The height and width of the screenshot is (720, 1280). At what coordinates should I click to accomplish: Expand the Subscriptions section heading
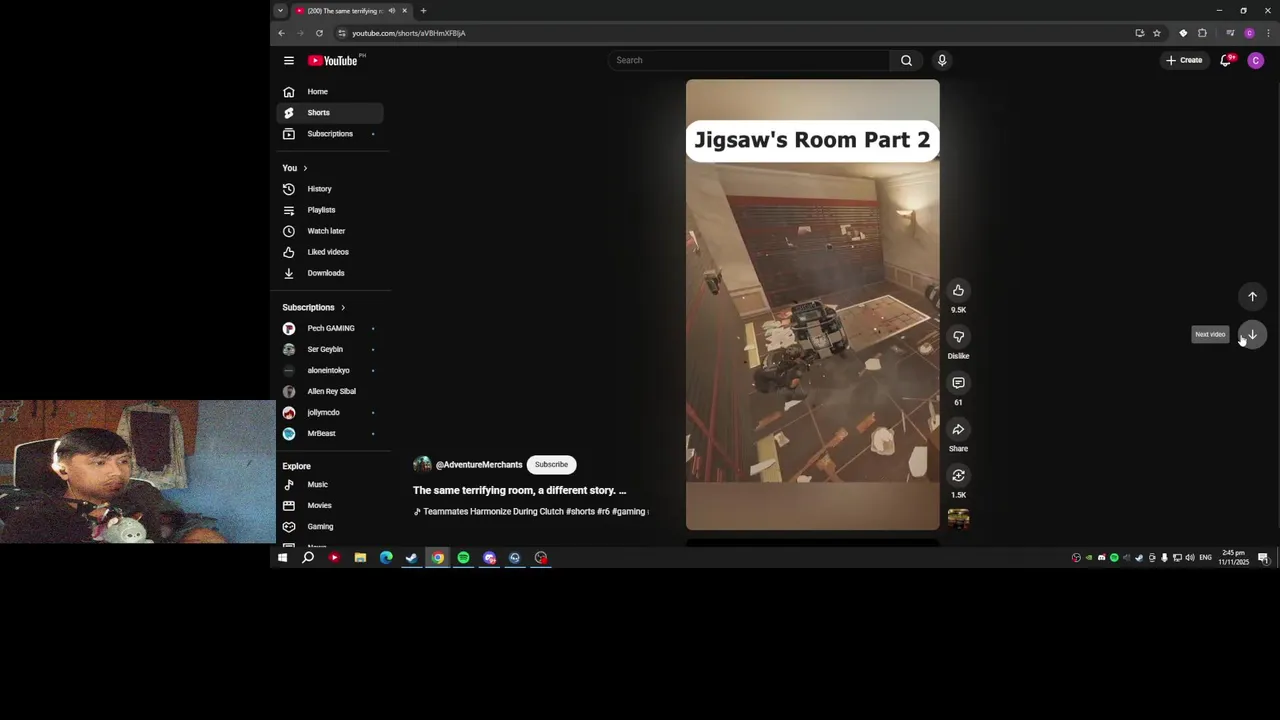coord(313,307)
